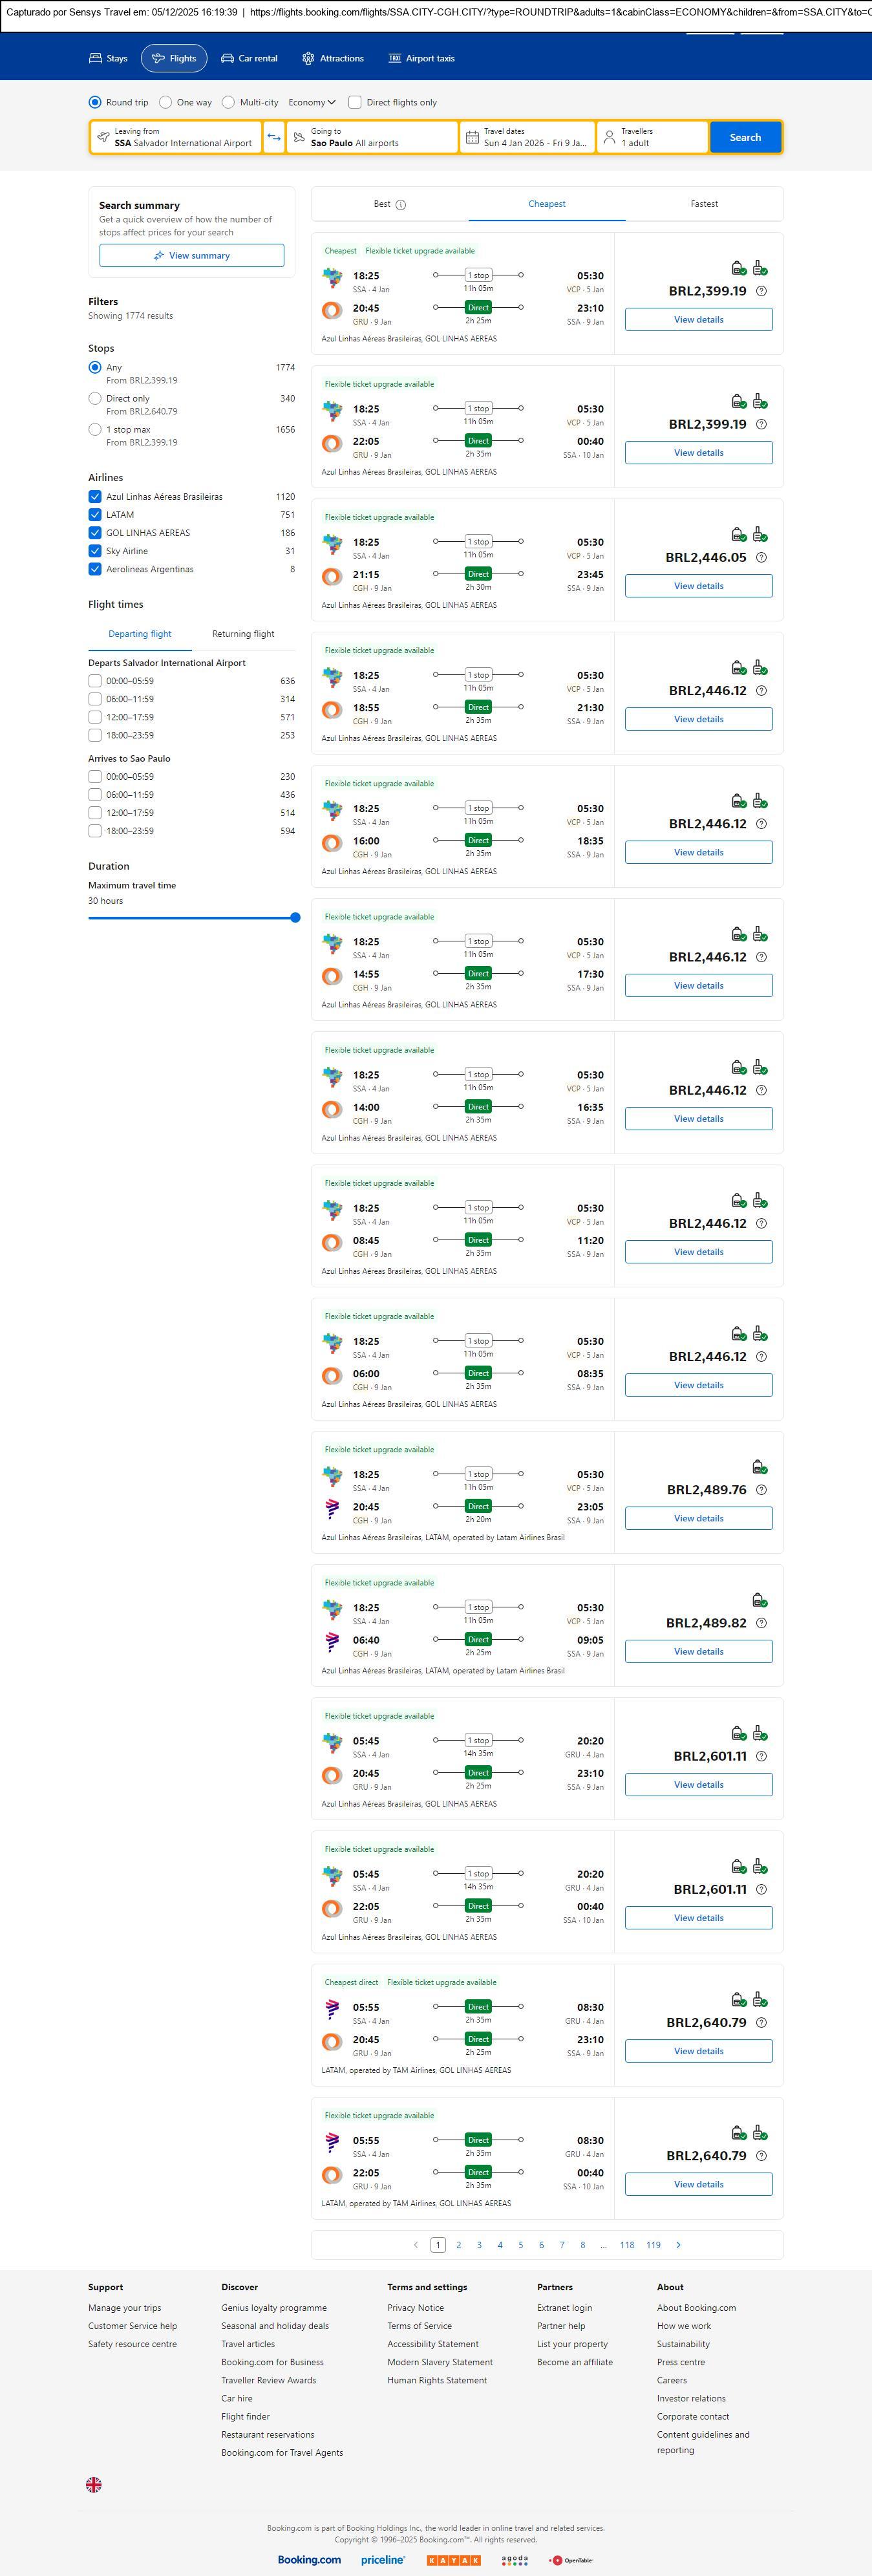The image size is (872, 2576).
Task: Click the help icon next to BRL2,489.76 price
Action: coord(761,1490)
